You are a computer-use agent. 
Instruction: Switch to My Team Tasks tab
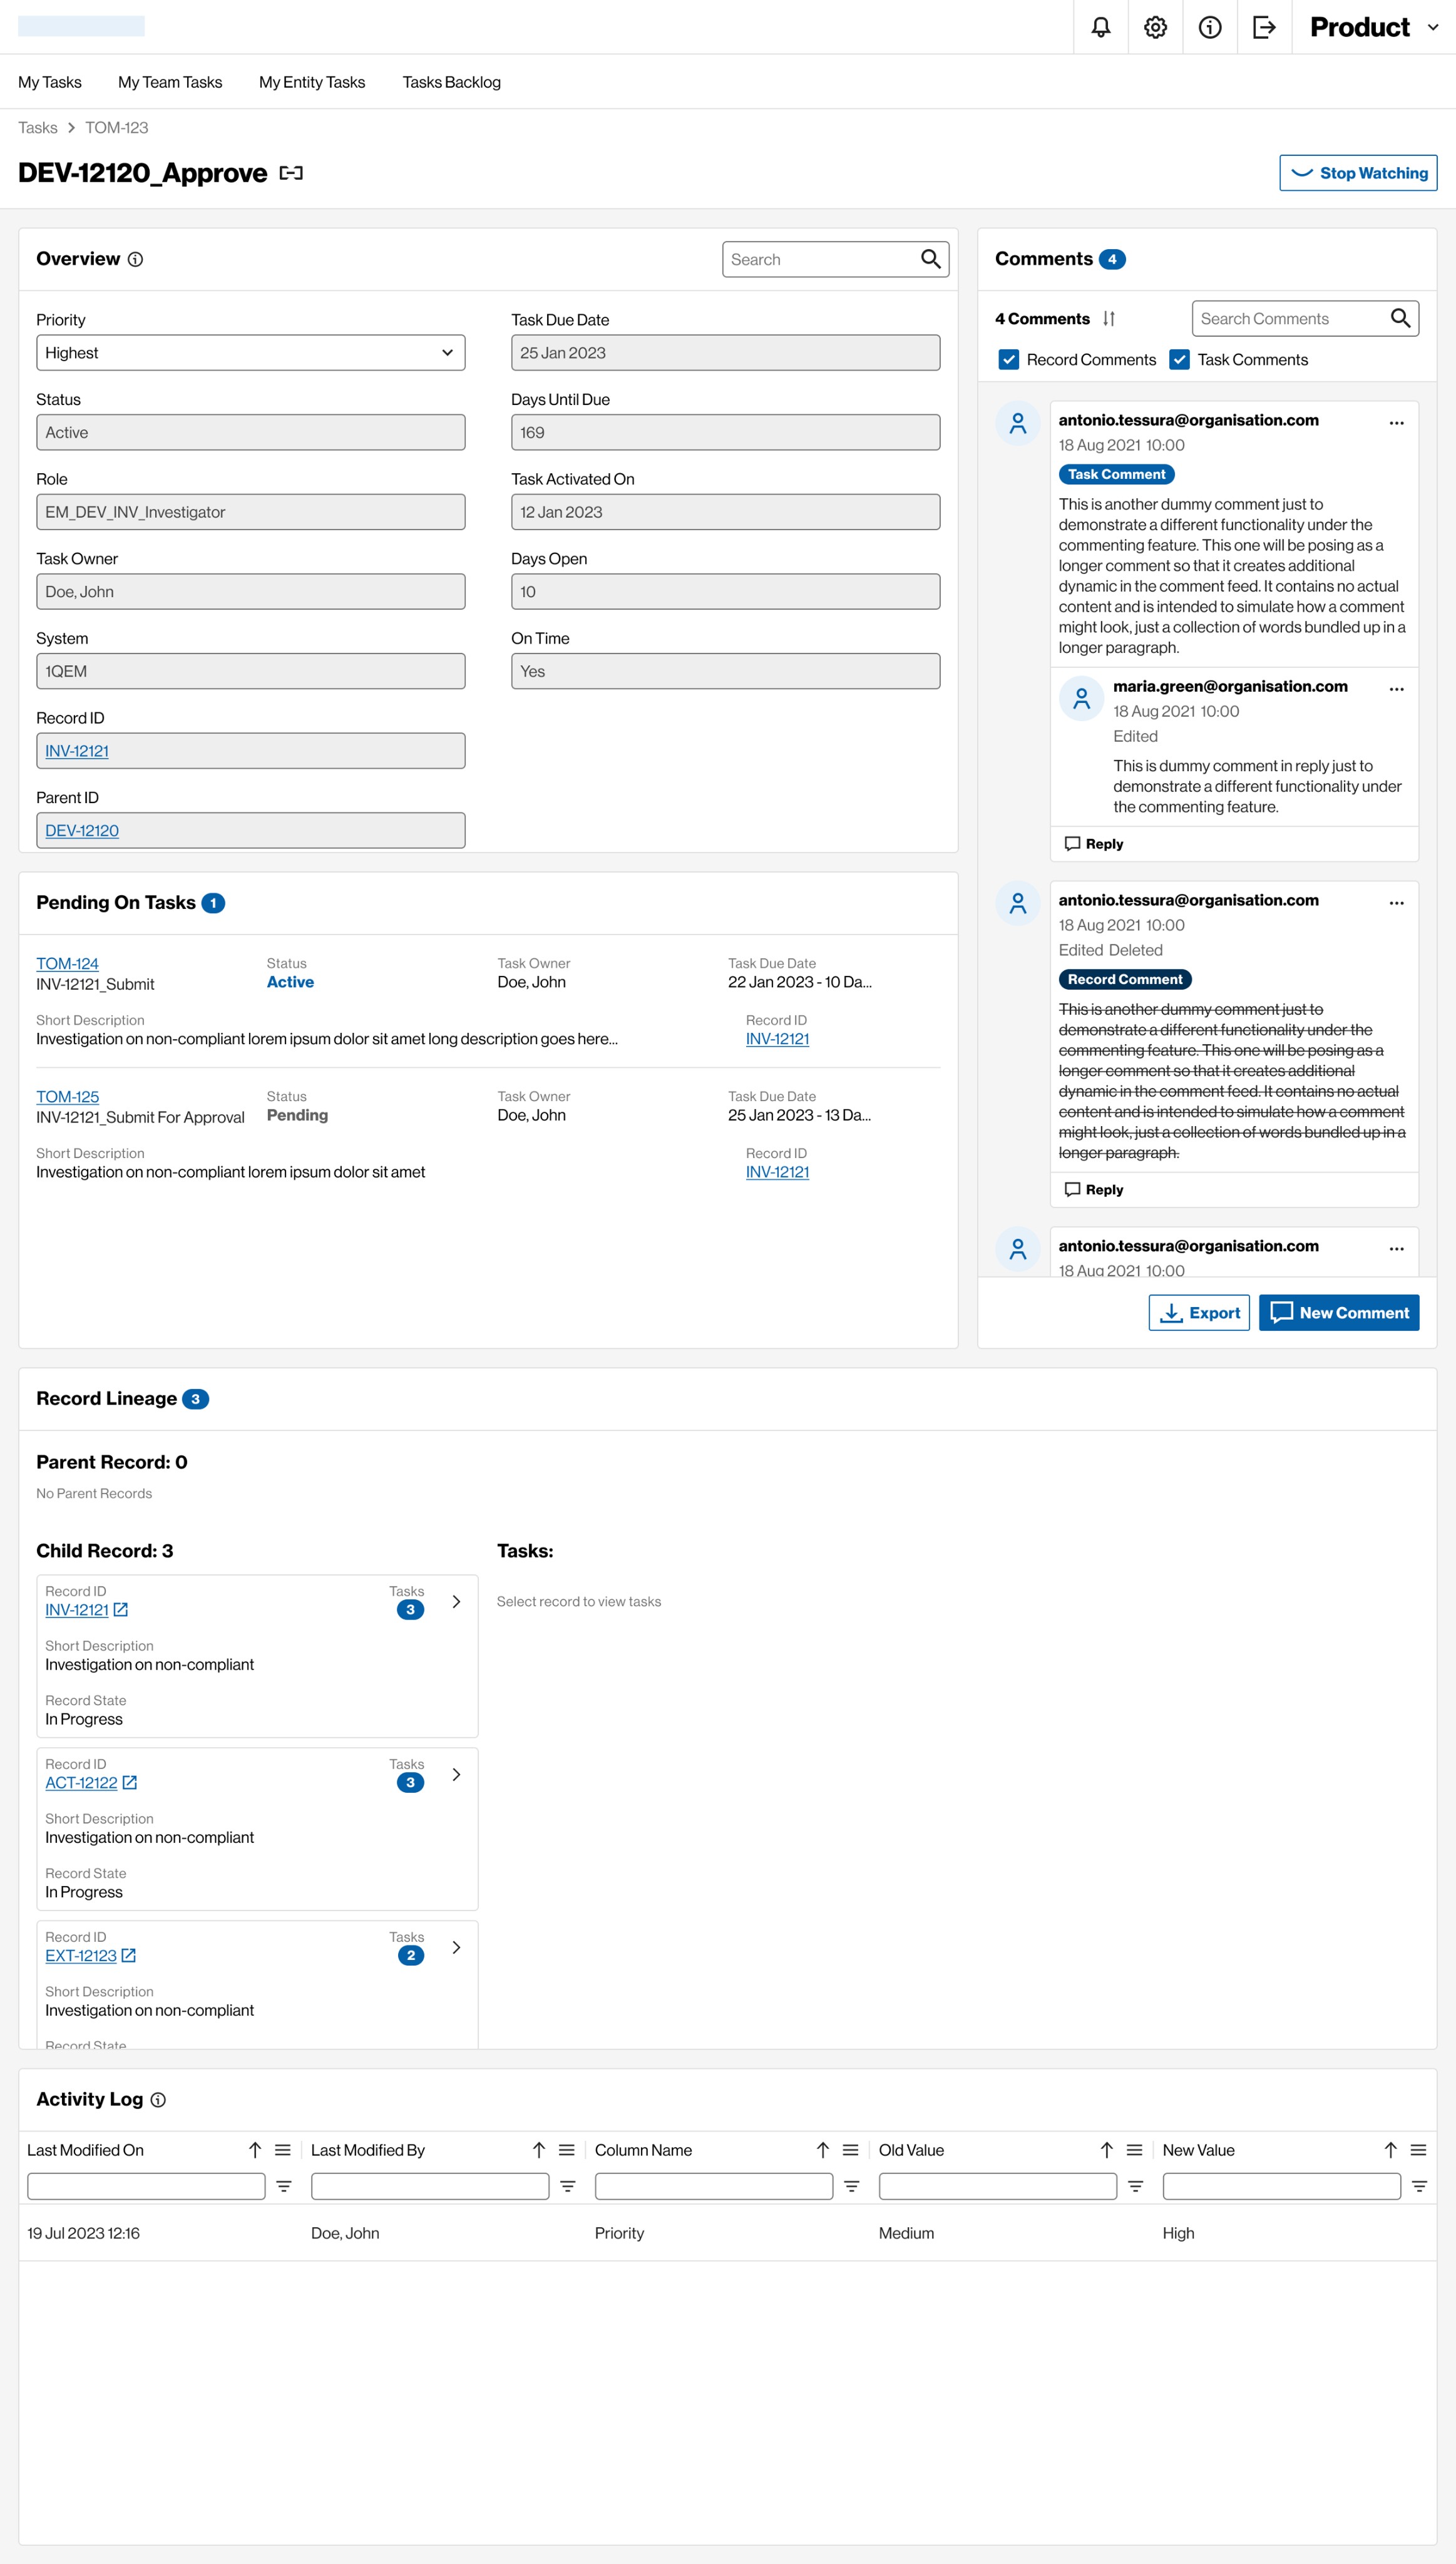tap(170, 82)
